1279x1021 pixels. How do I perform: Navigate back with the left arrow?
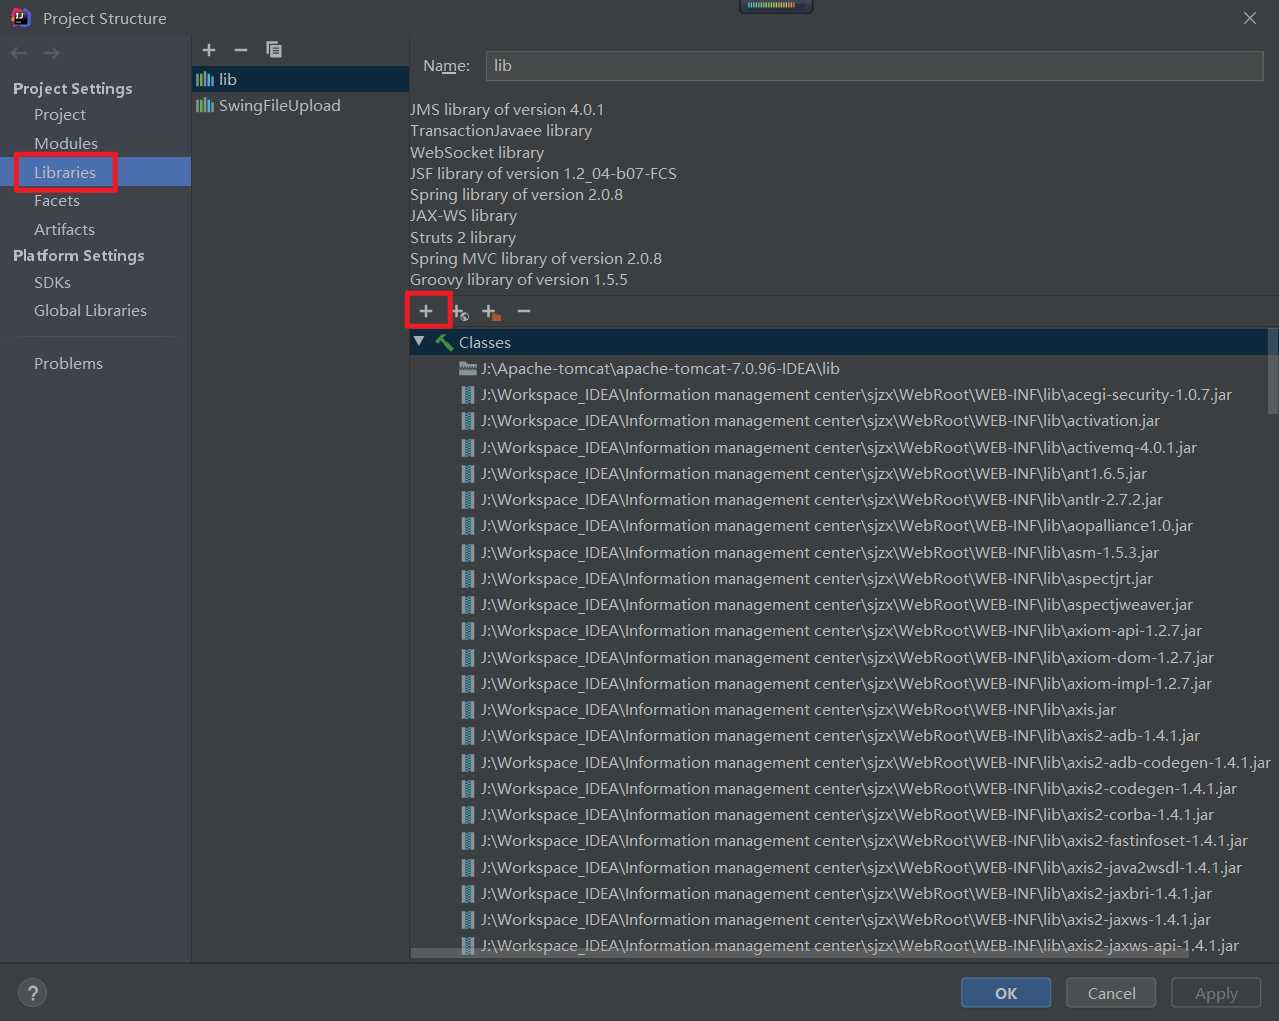coord(19,53)
